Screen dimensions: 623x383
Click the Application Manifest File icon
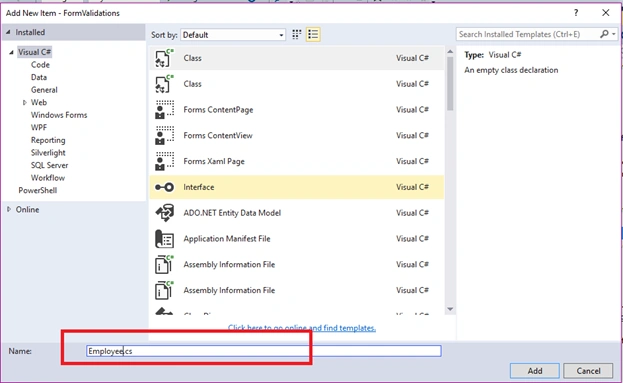(x=164, y=239)
